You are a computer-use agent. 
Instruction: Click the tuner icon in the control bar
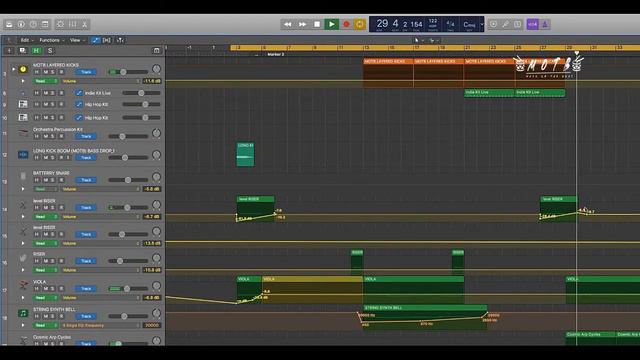pyautogui.click(x=506, y=24)
